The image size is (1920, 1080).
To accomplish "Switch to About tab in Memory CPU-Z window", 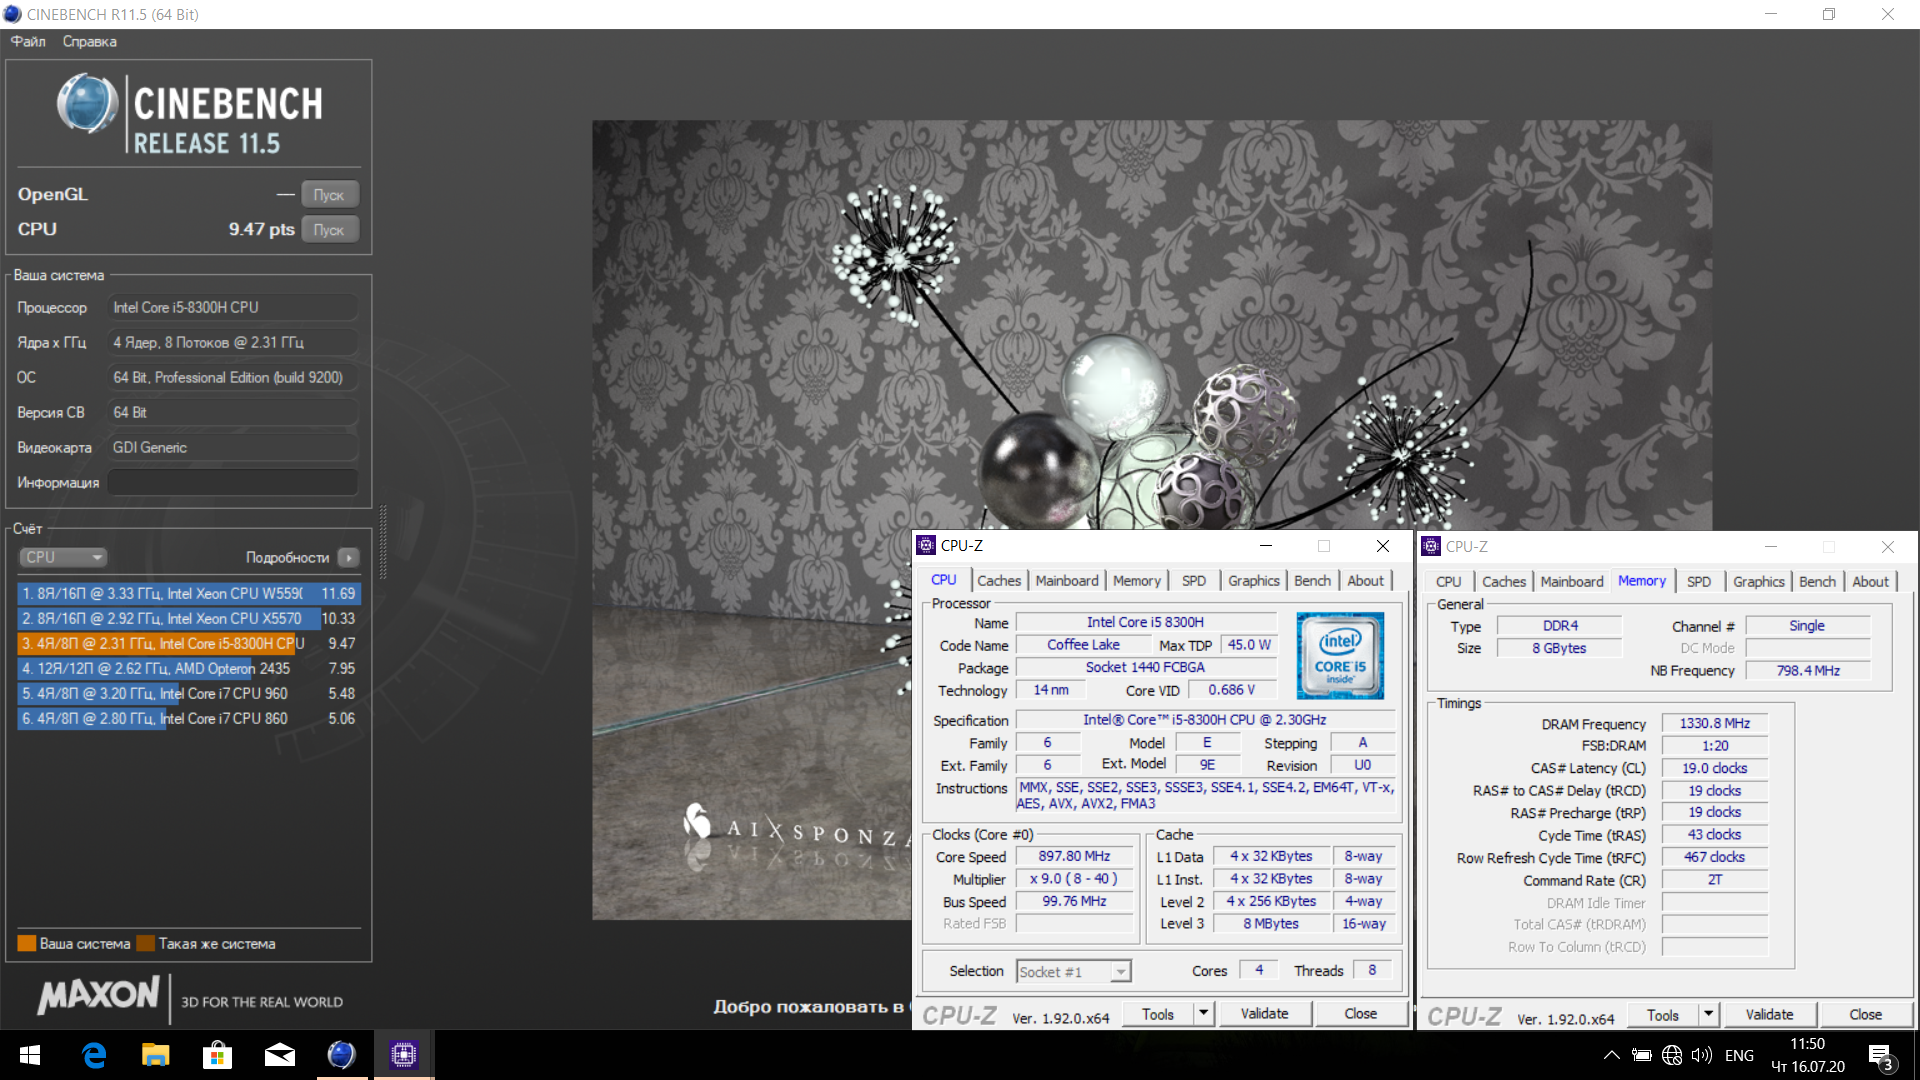I will 1871,581.
